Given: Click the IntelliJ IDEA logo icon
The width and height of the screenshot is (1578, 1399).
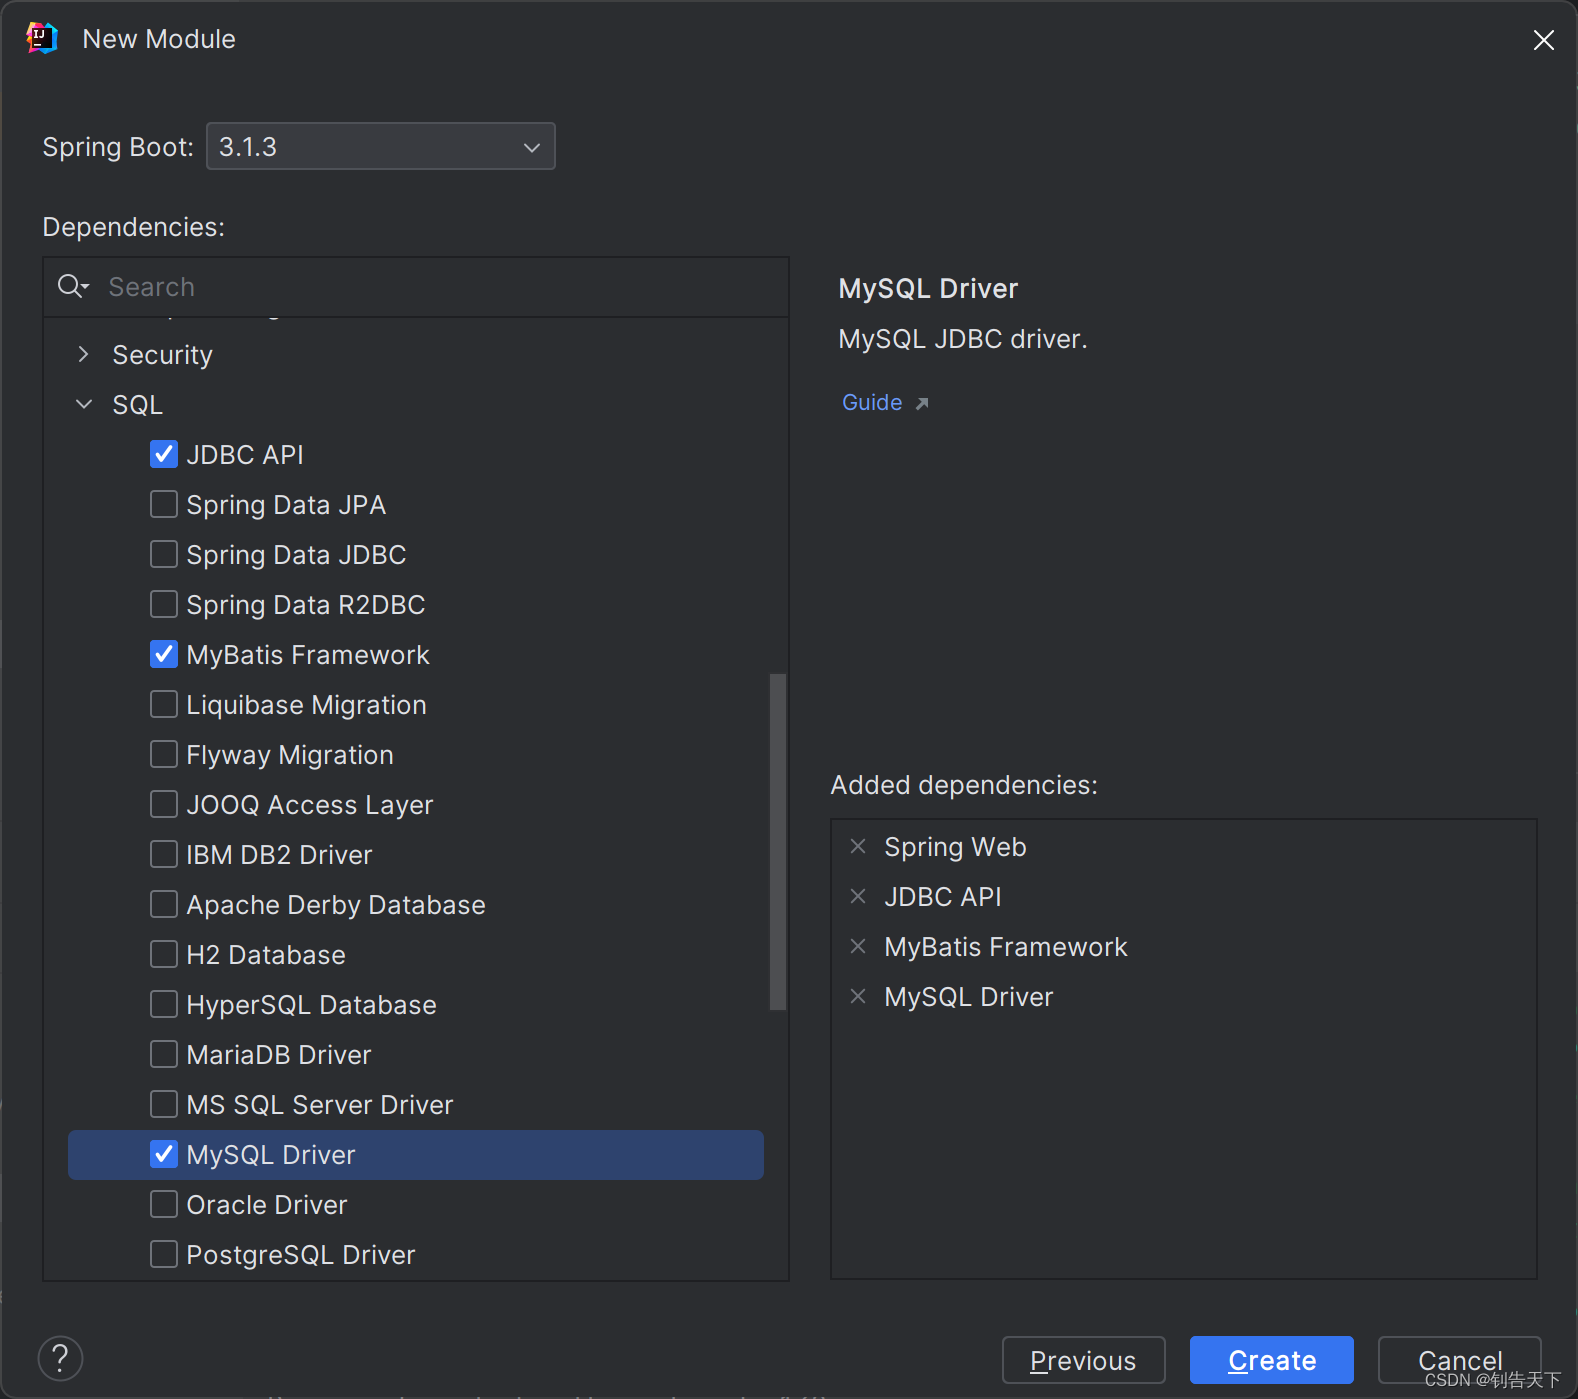Looking at the screenshot, I should (x=41, y=38).
